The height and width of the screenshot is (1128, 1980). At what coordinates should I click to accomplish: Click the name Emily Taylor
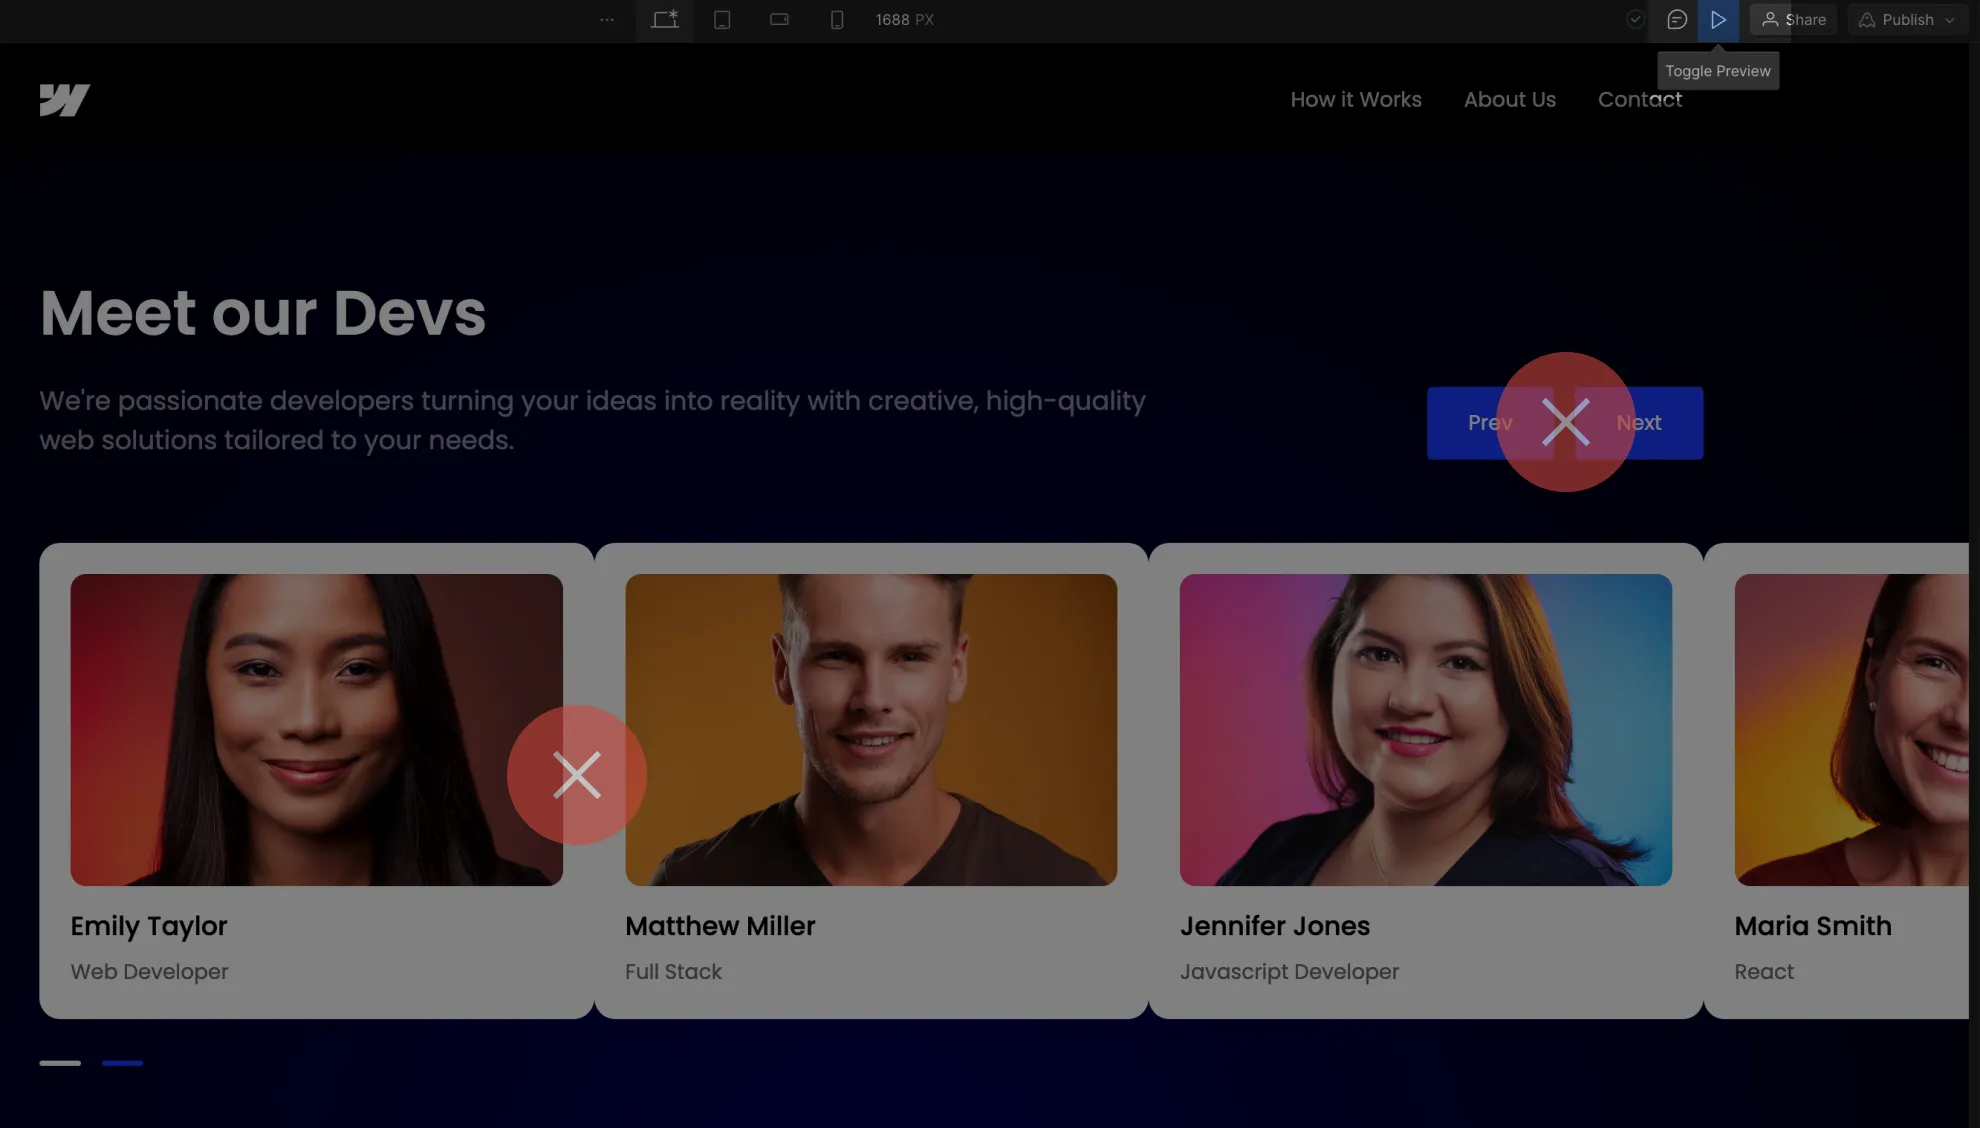click(x=149, y=927)
